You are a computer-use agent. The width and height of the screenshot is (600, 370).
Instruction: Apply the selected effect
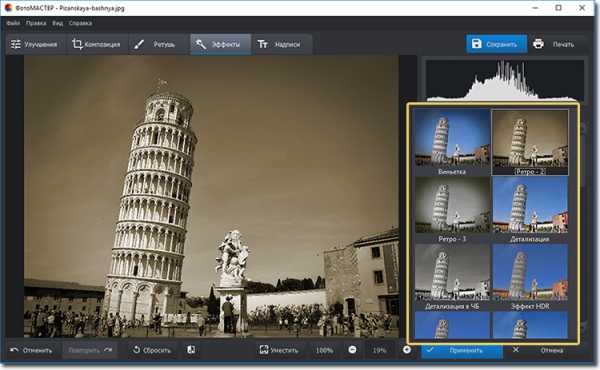coord(462,350)
